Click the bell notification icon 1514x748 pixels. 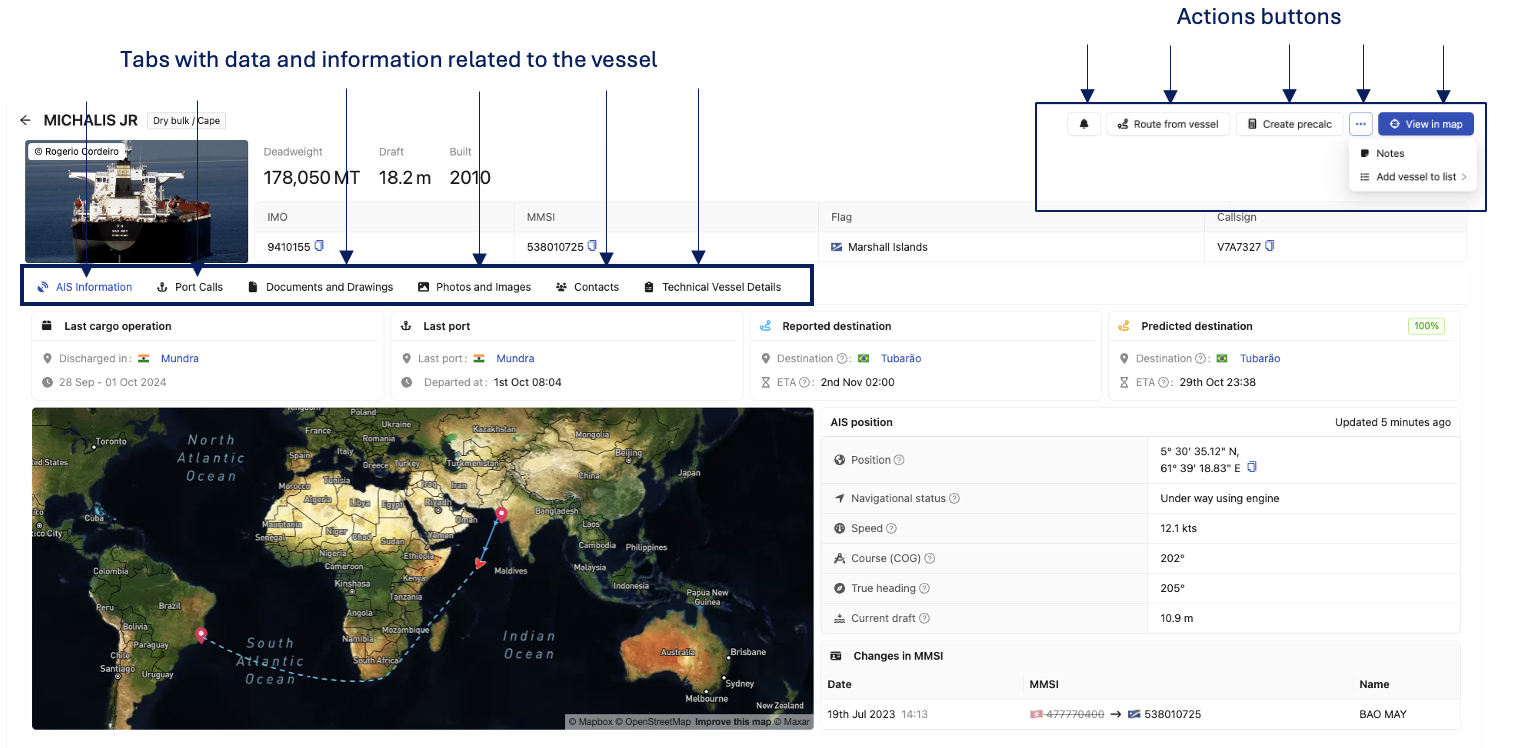pyautogui.click(x=1083, y=124)
